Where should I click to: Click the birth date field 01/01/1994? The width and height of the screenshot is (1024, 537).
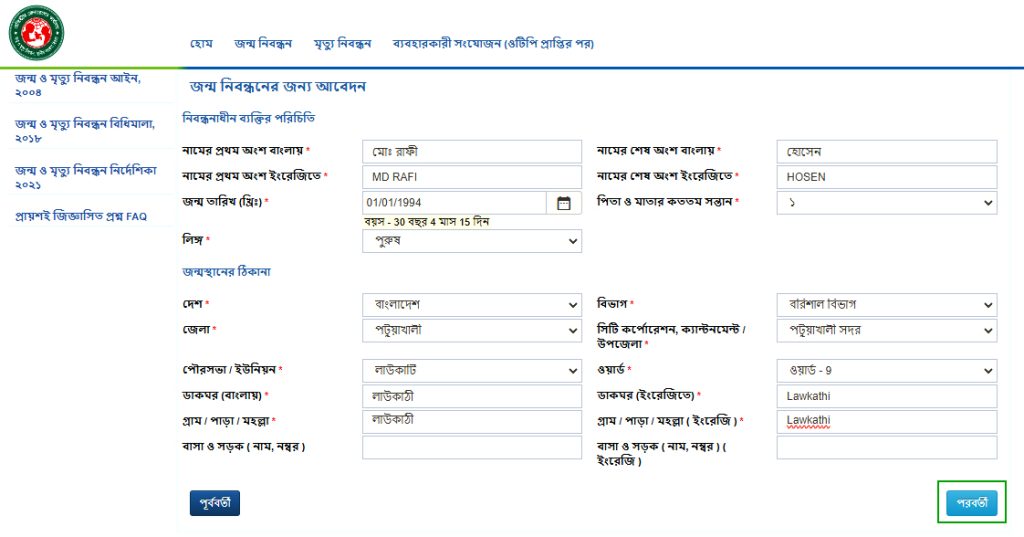454,203
